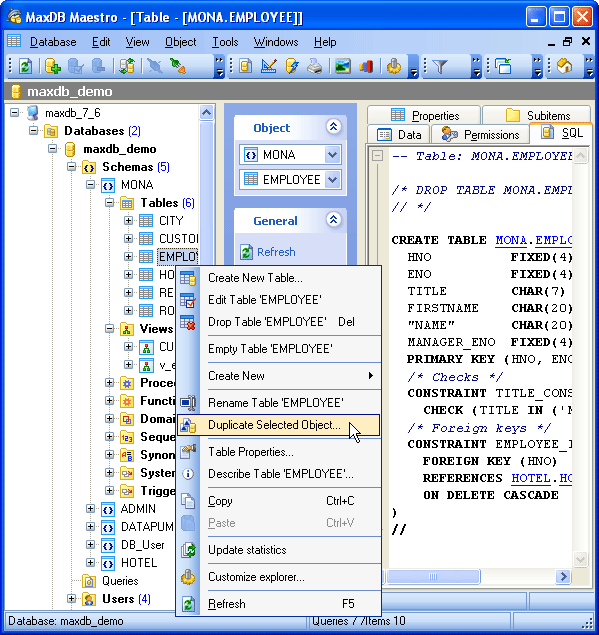Click the explorer tree scroll-up arrow
Screen dimensions: 599x635
click(x=207, y=112)
